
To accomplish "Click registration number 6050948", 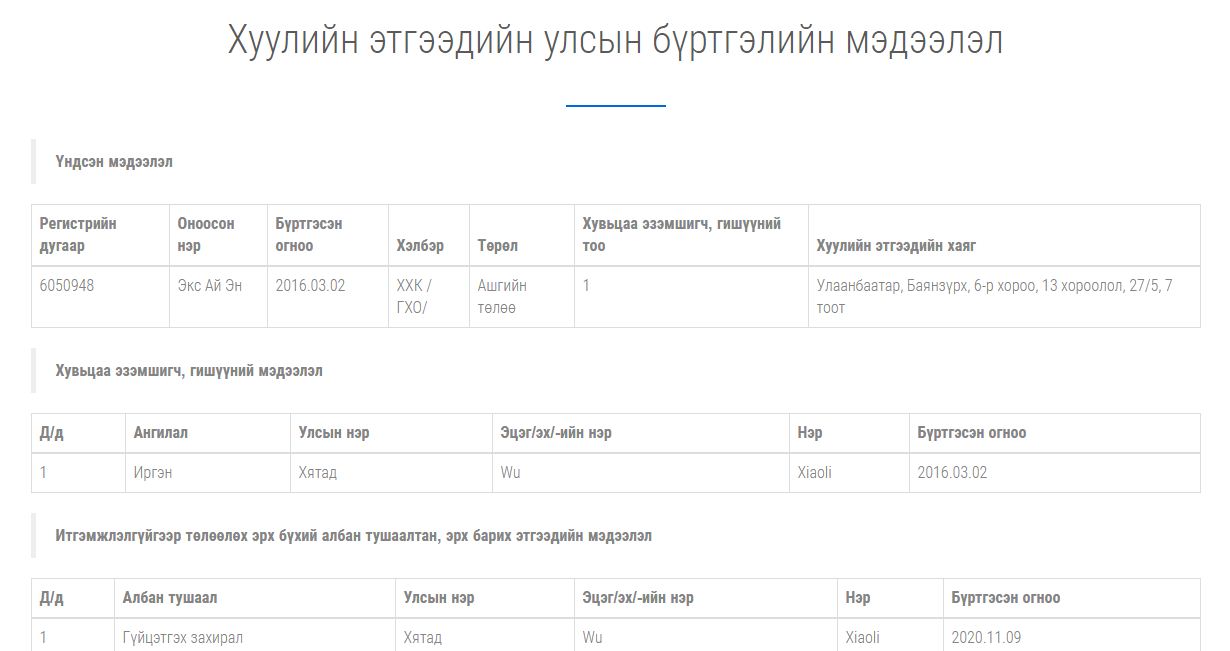I will [67, 286].
